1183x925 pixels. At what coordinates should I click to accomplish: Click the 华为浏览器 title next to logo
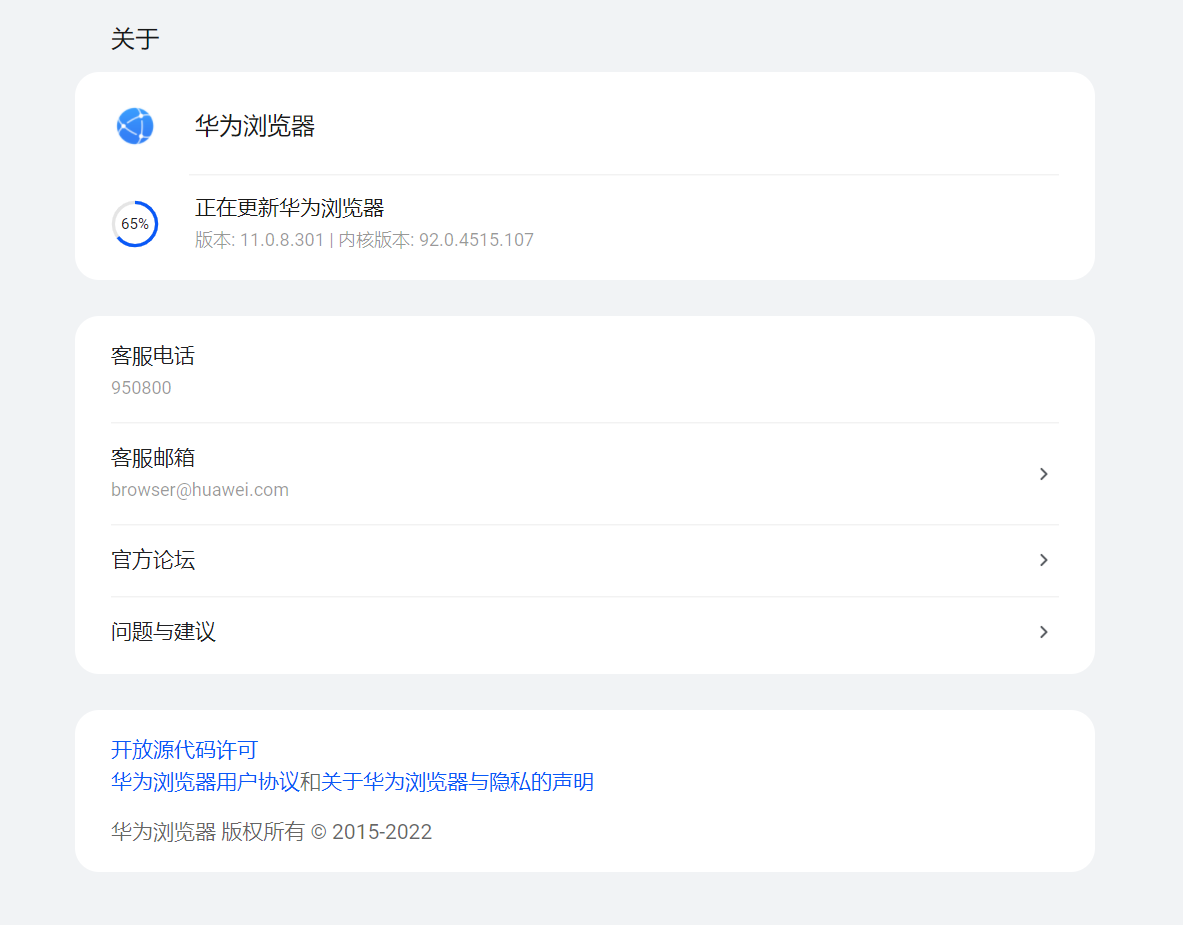tap(255, 127)
